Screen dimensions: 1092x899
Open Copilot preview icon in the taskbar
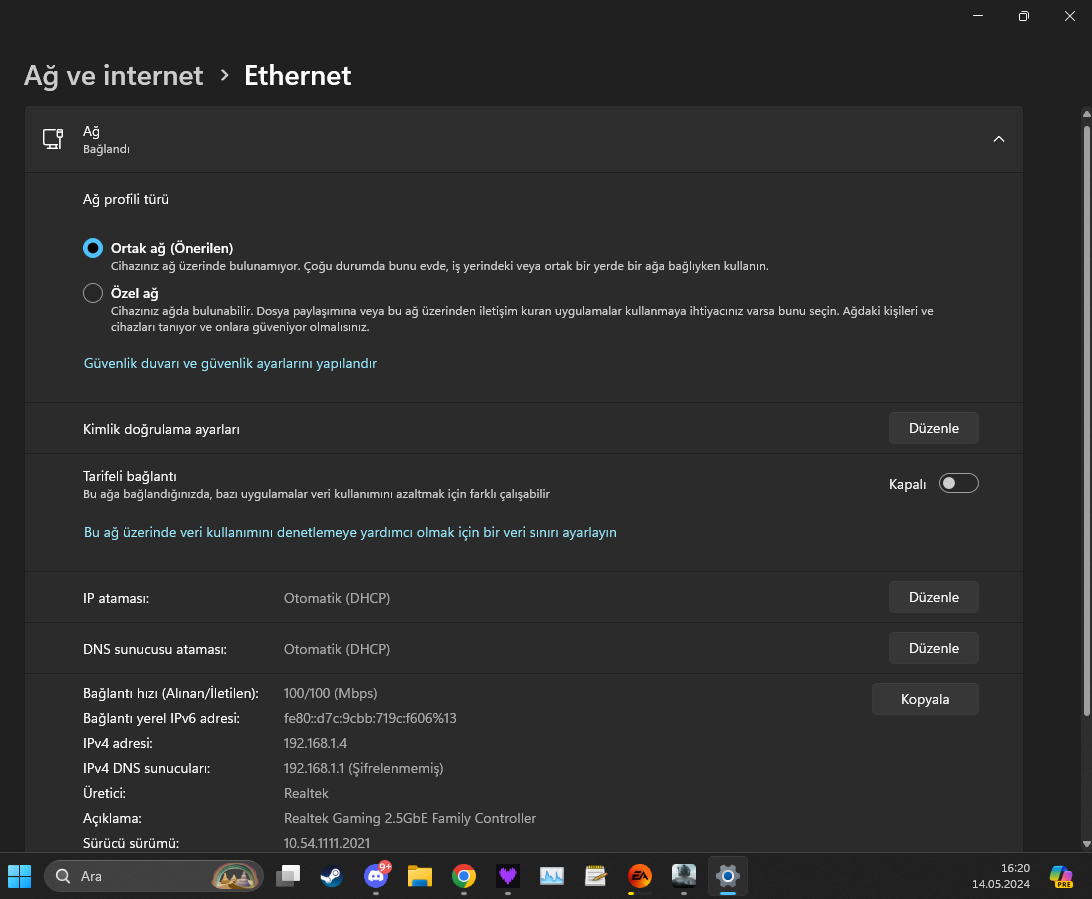click(x=1060, y=876)
